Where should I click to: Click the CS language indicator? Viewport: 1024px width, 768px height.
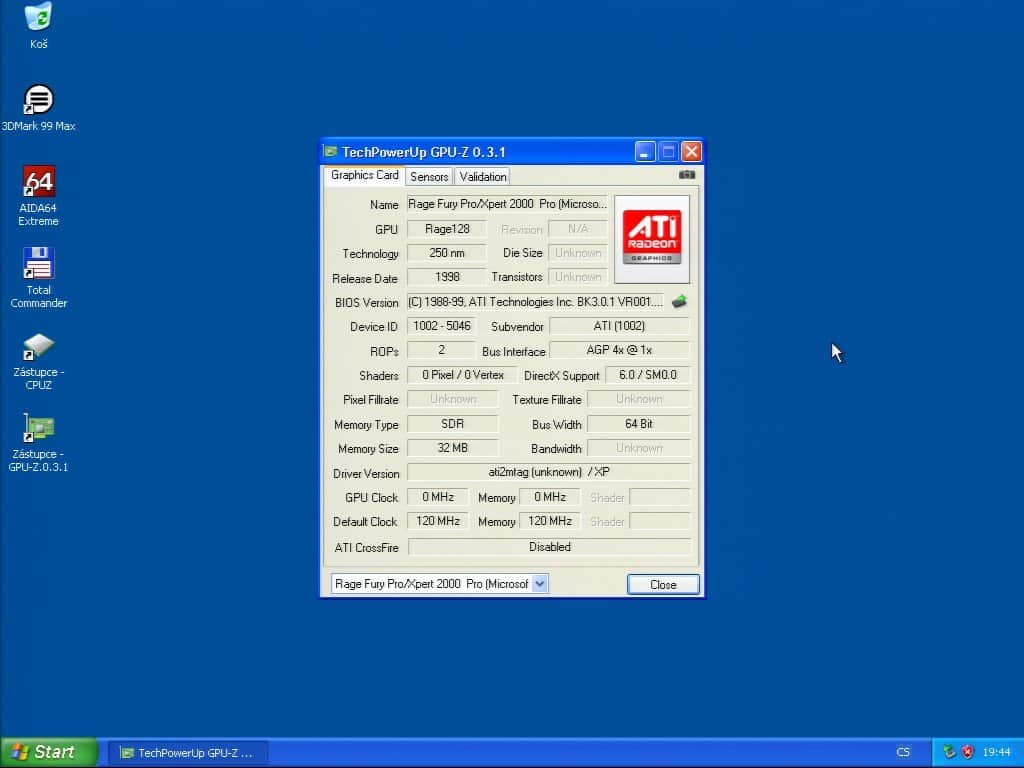pyautogui.click(x=903, y=752)
